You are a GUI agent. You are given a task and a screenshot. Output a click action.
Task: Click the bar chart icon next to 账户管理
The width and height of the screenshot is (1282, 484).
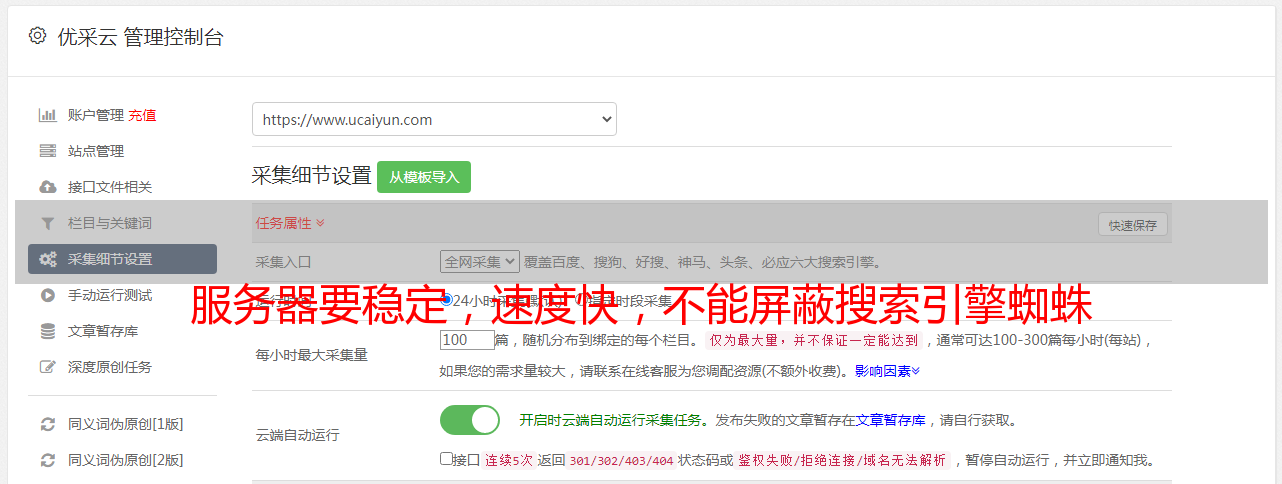coord(47,115)
